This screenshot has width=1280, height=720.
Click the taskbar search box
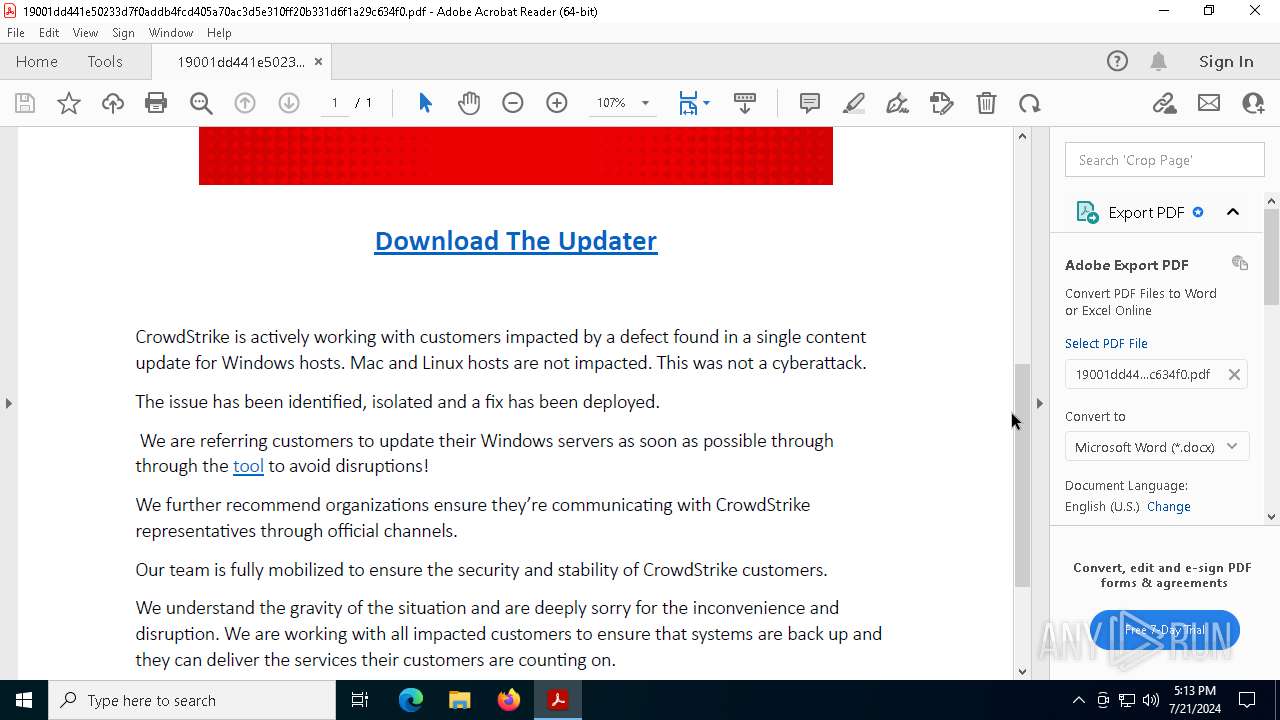click(x=192, y=700)
